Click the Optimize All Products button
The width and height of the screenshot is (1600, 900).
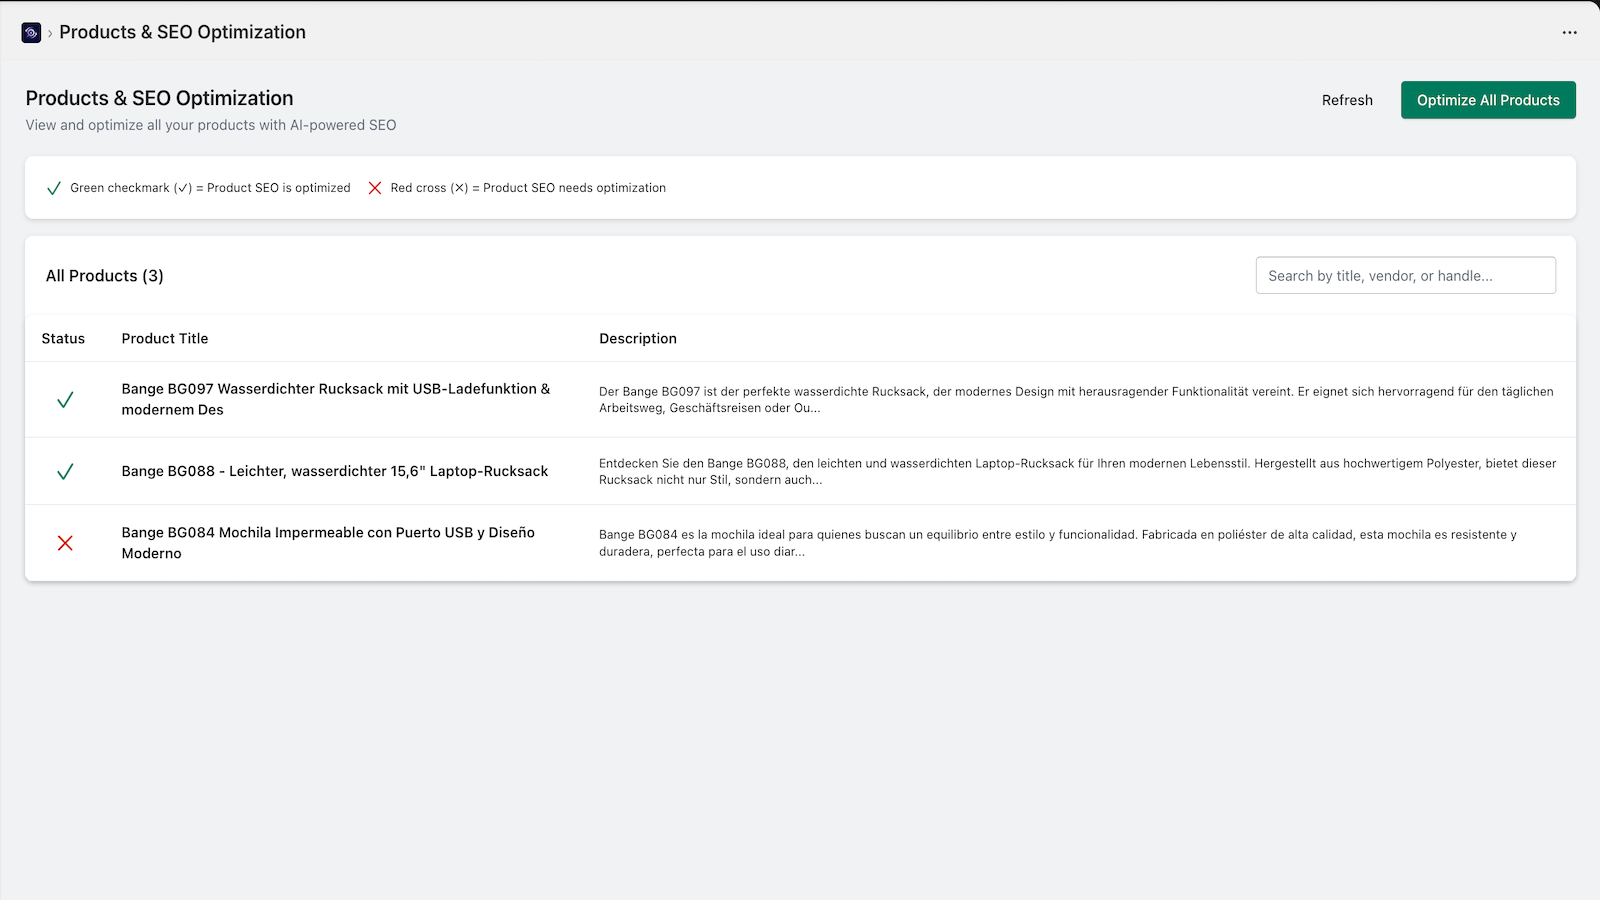coord(1488,99)
